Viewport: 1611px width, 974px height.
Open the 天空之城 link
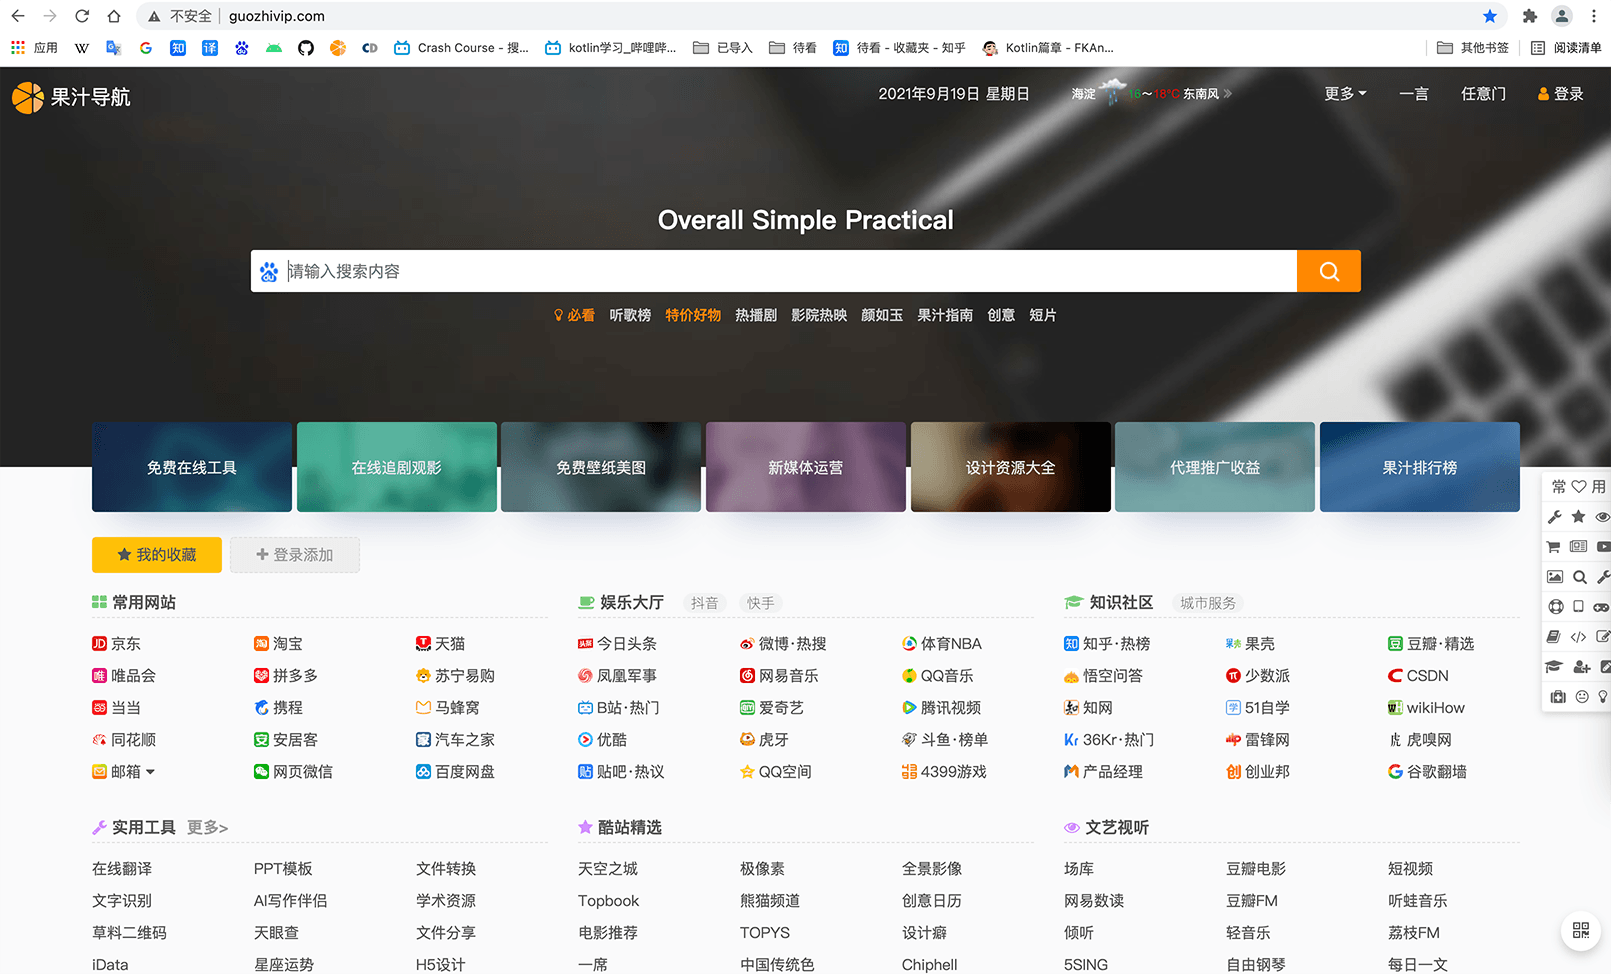tap(608, 869)
